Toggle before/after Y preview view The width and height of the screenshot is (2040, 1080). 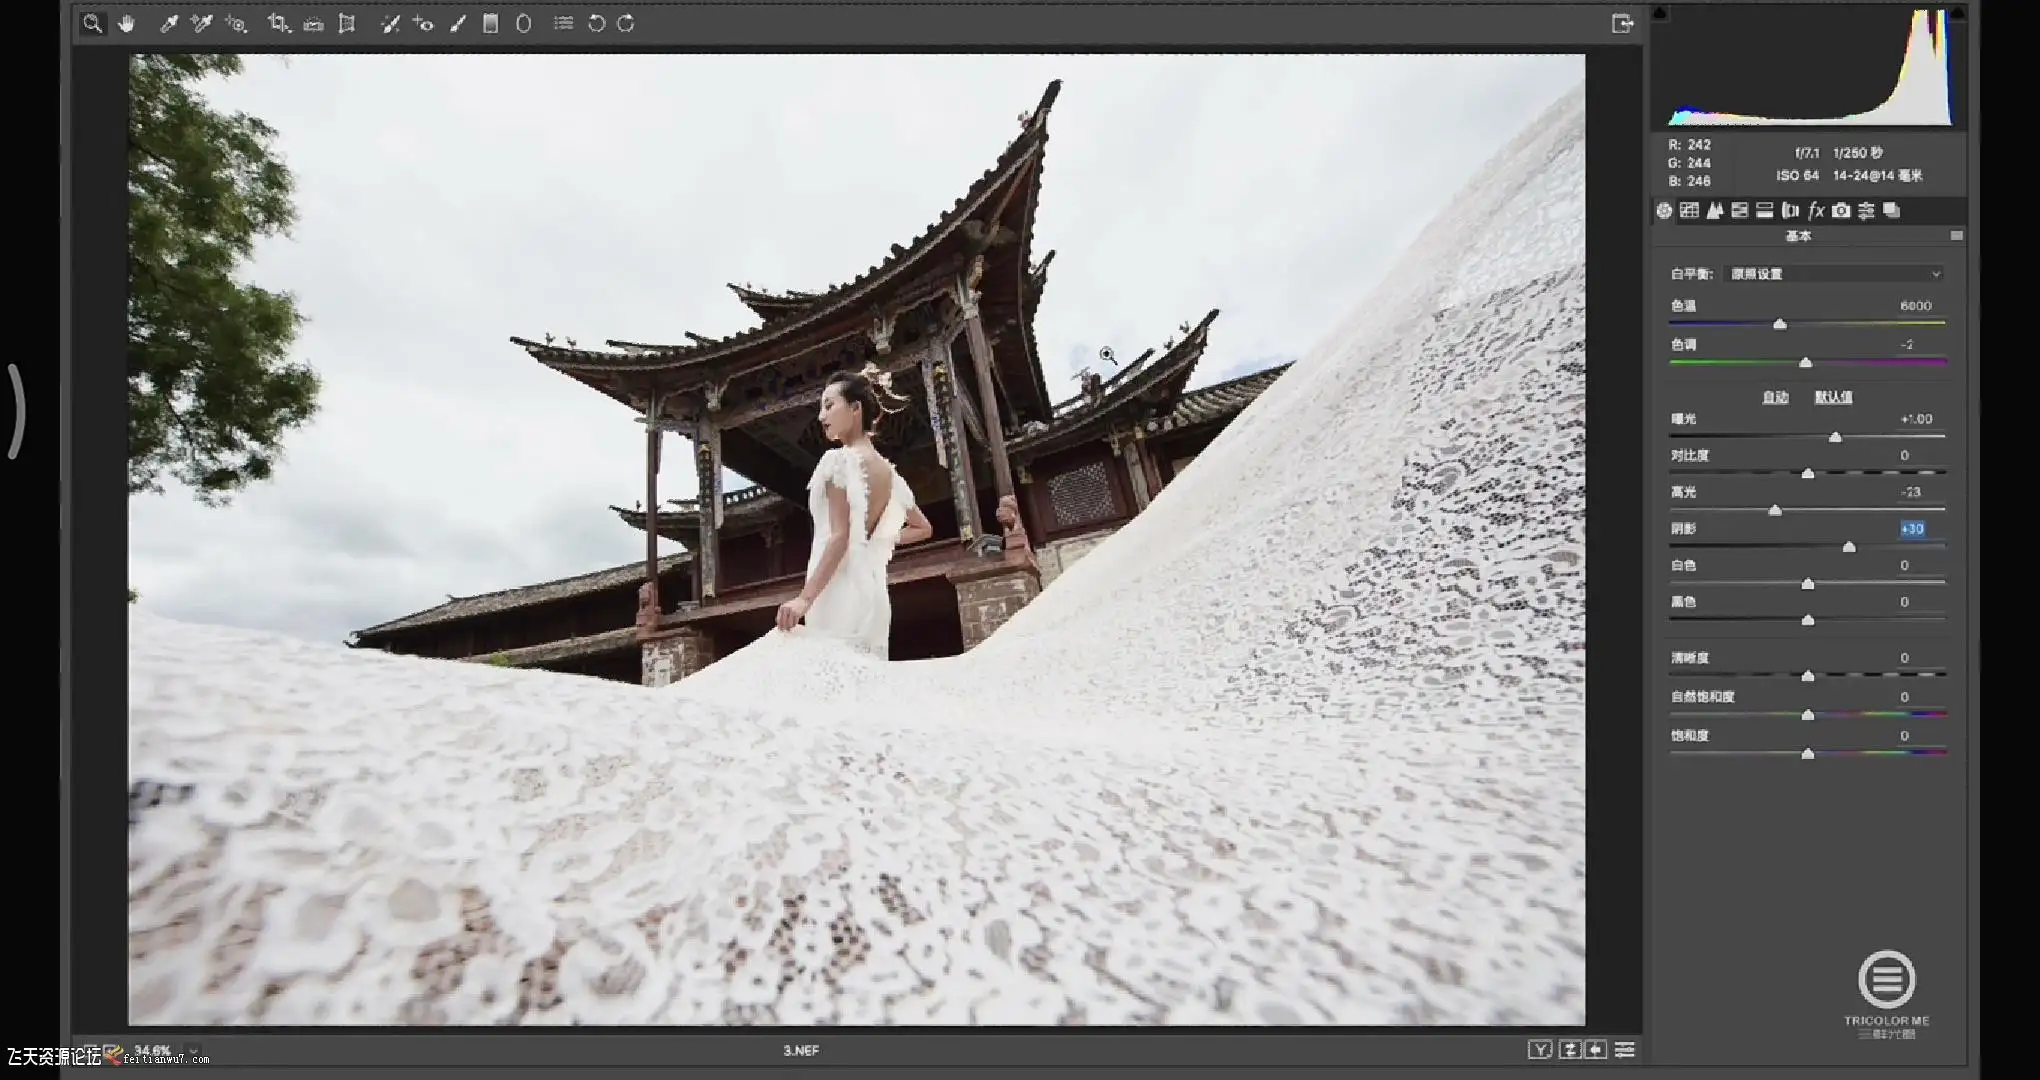tap(1540, 1049)
